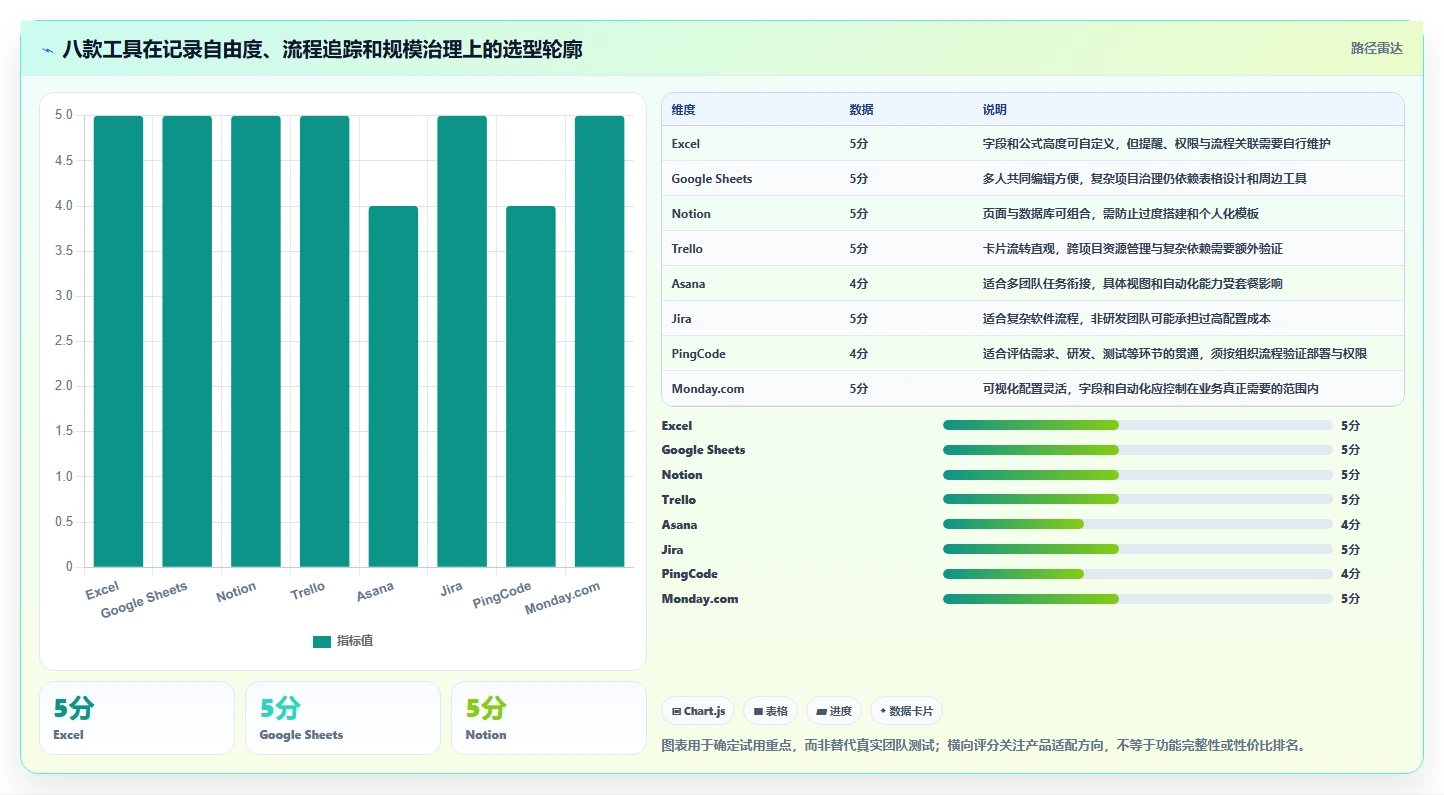Click the 数据卡片 tag chip
Screen dimensions: 1444x795
pos(906,711)
